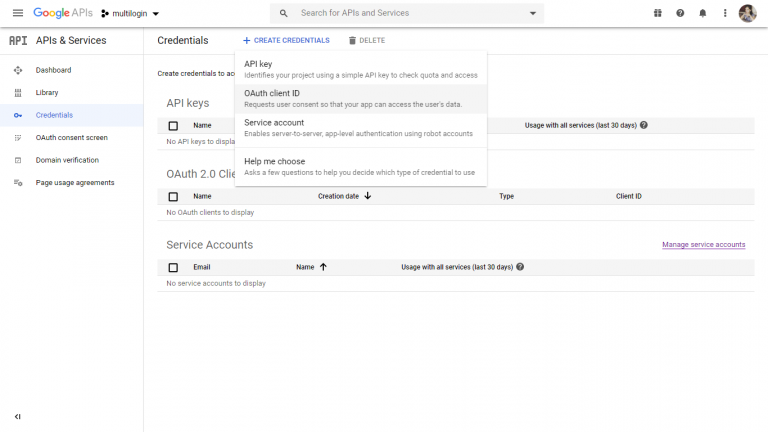Image resolution: width=768 pixels, height=432 pixels.
Task: Sort OAuth clients by Creation date
Action: pos(338,196)
